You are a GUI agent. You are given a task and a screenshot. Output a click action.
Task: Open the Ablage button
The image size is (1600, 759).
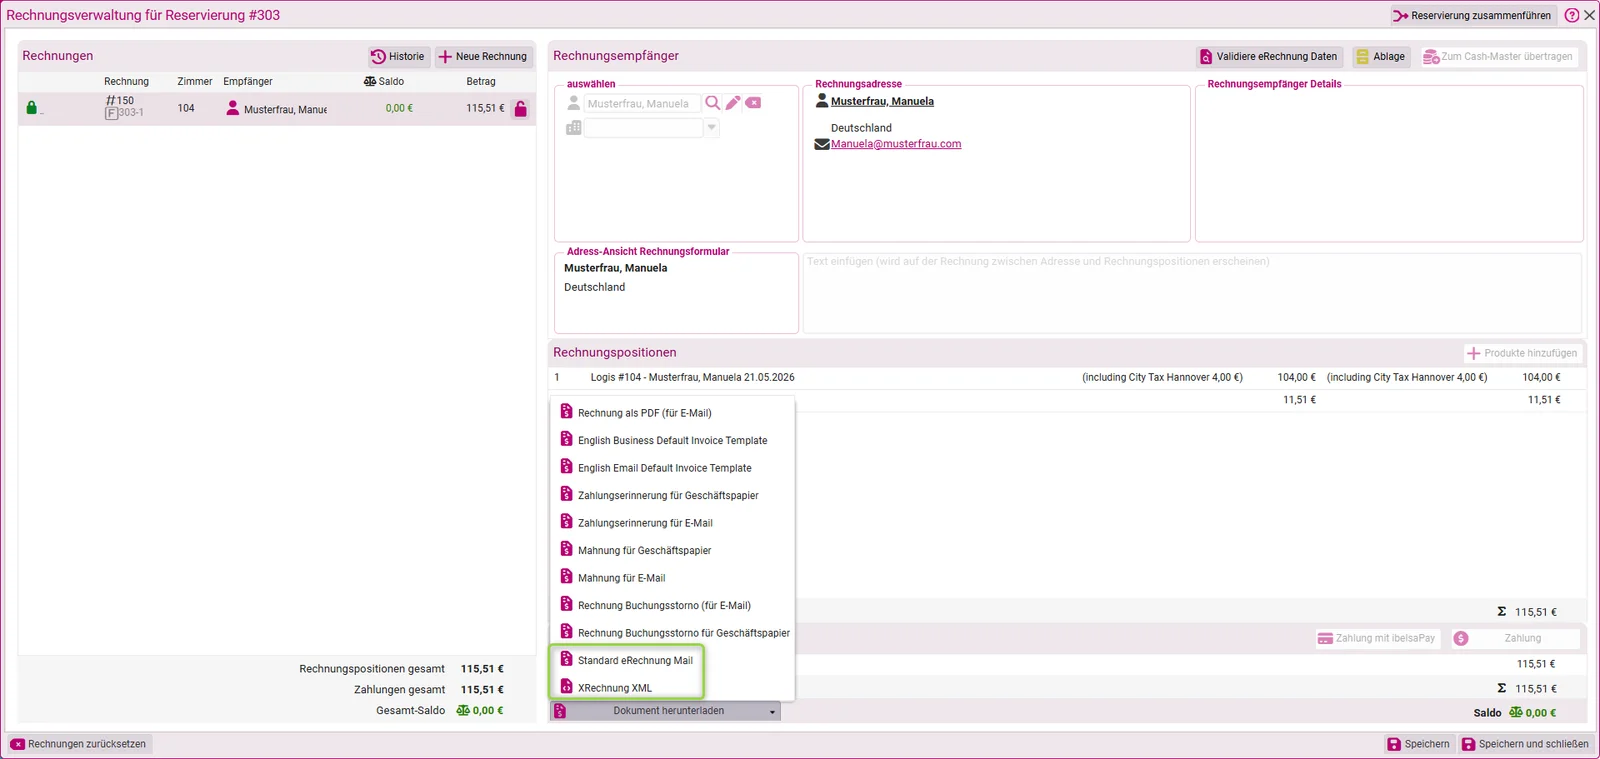point(1381,57)
